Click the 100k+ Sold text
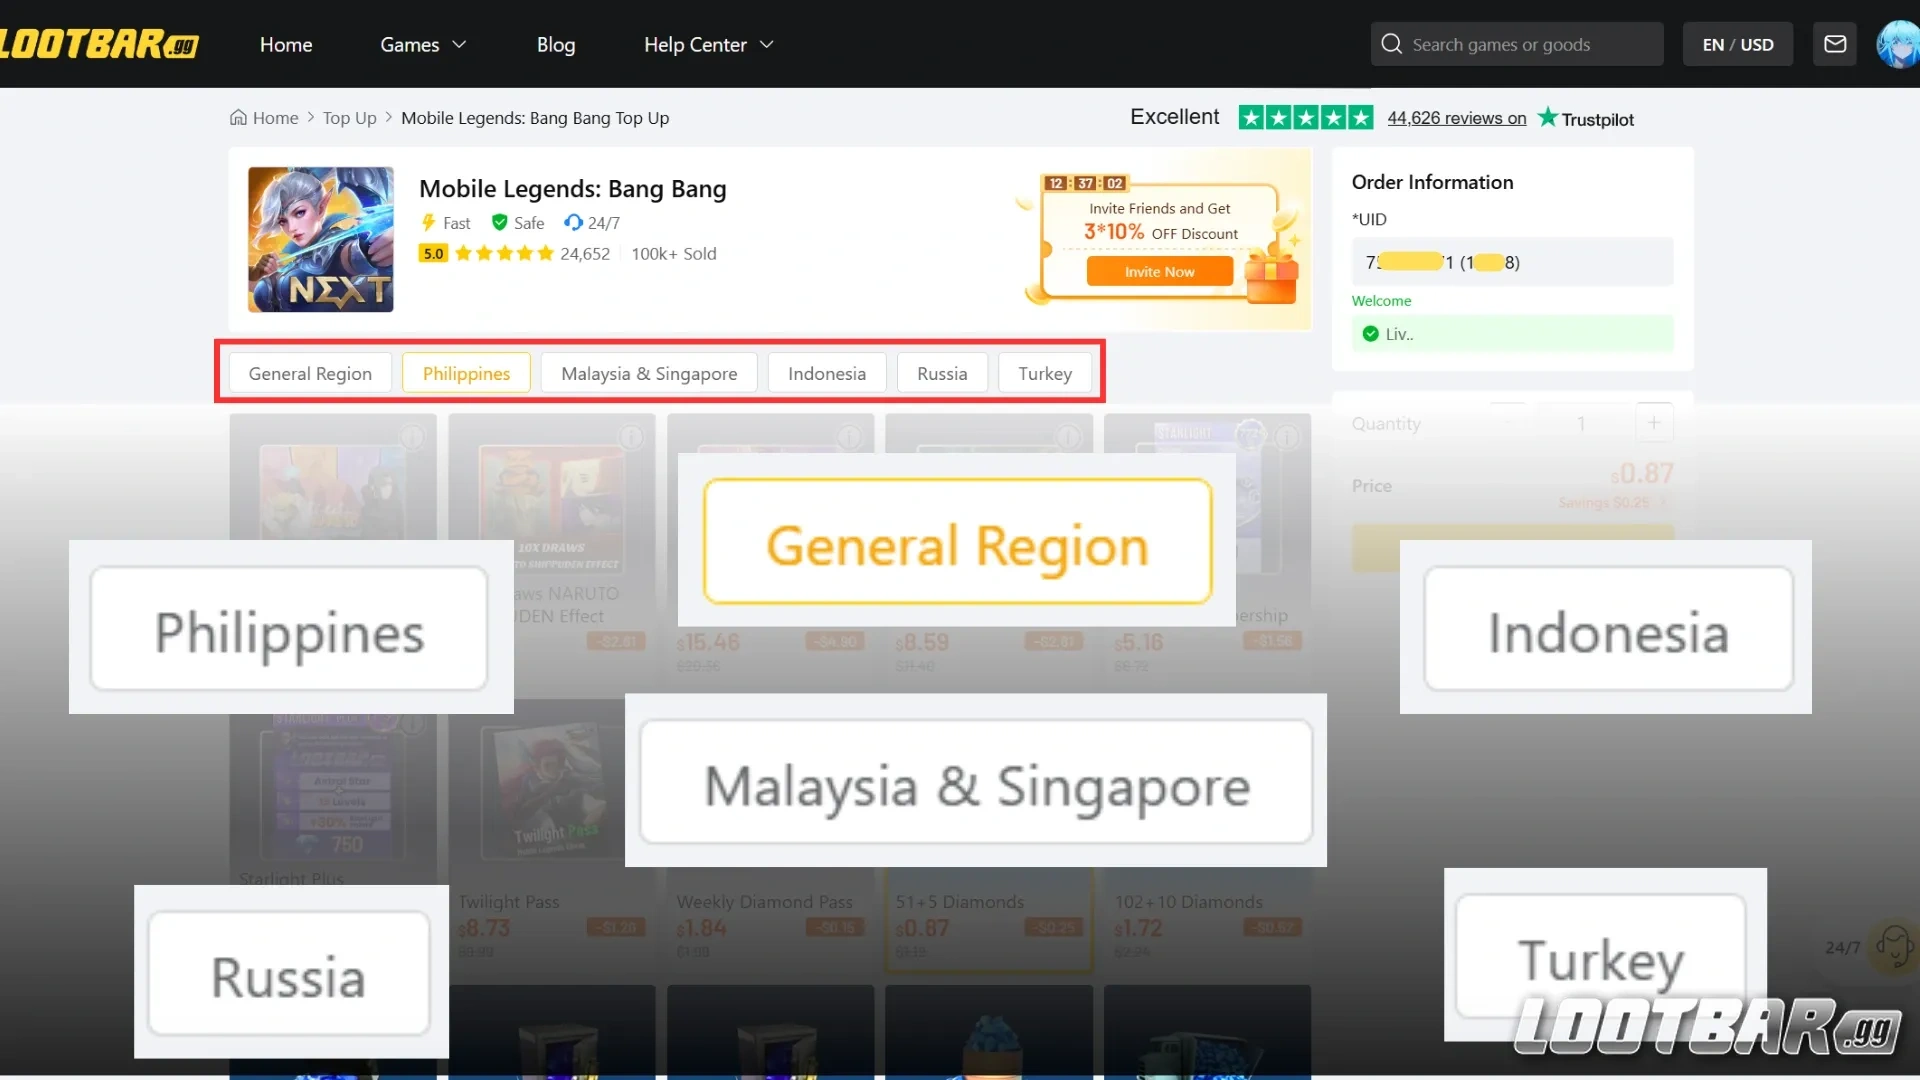 [674, 253]
